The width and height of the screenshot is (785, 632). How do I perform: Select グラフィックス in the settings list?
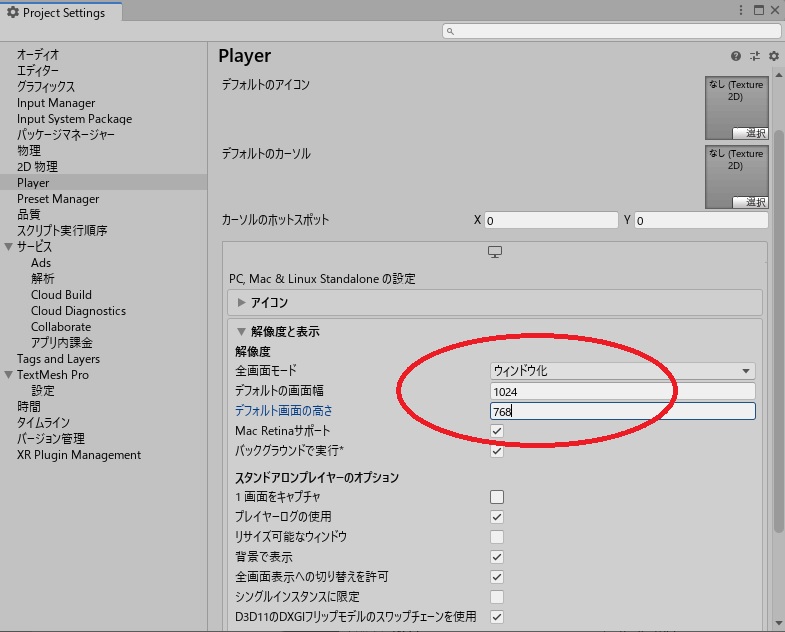[x=46, y=87]
